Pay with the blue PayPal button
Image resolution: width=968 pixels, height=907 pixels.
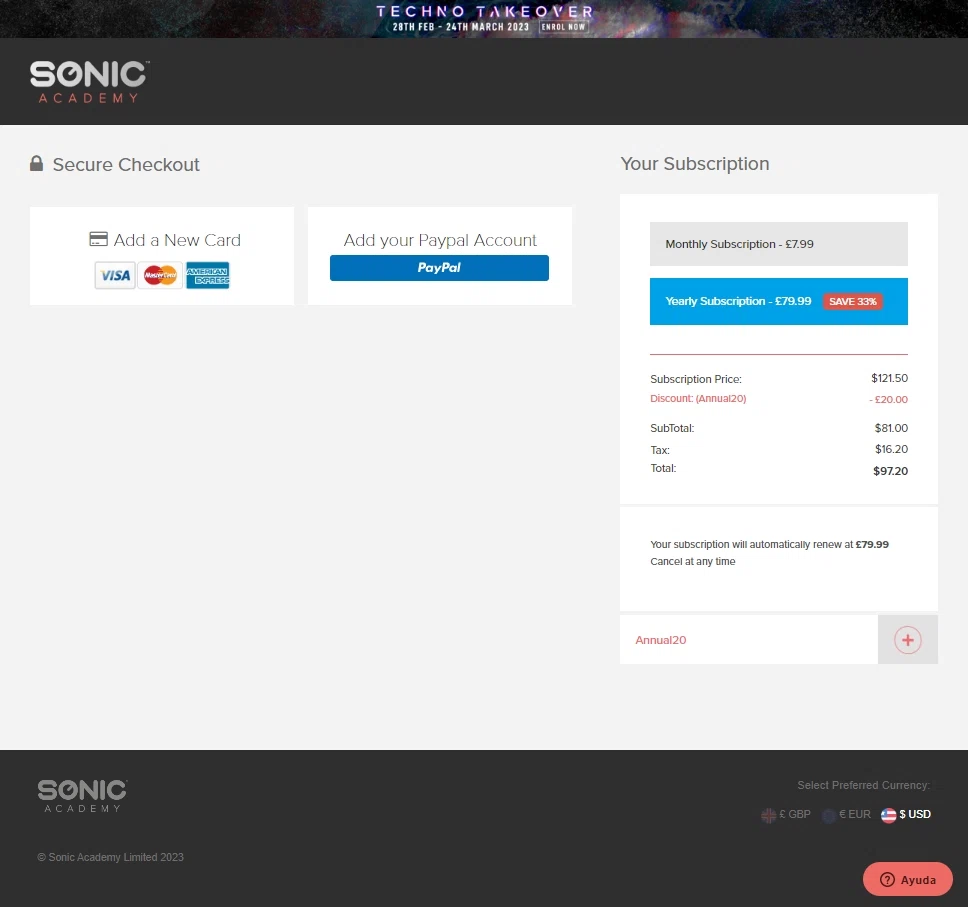(x=439, y=268)
